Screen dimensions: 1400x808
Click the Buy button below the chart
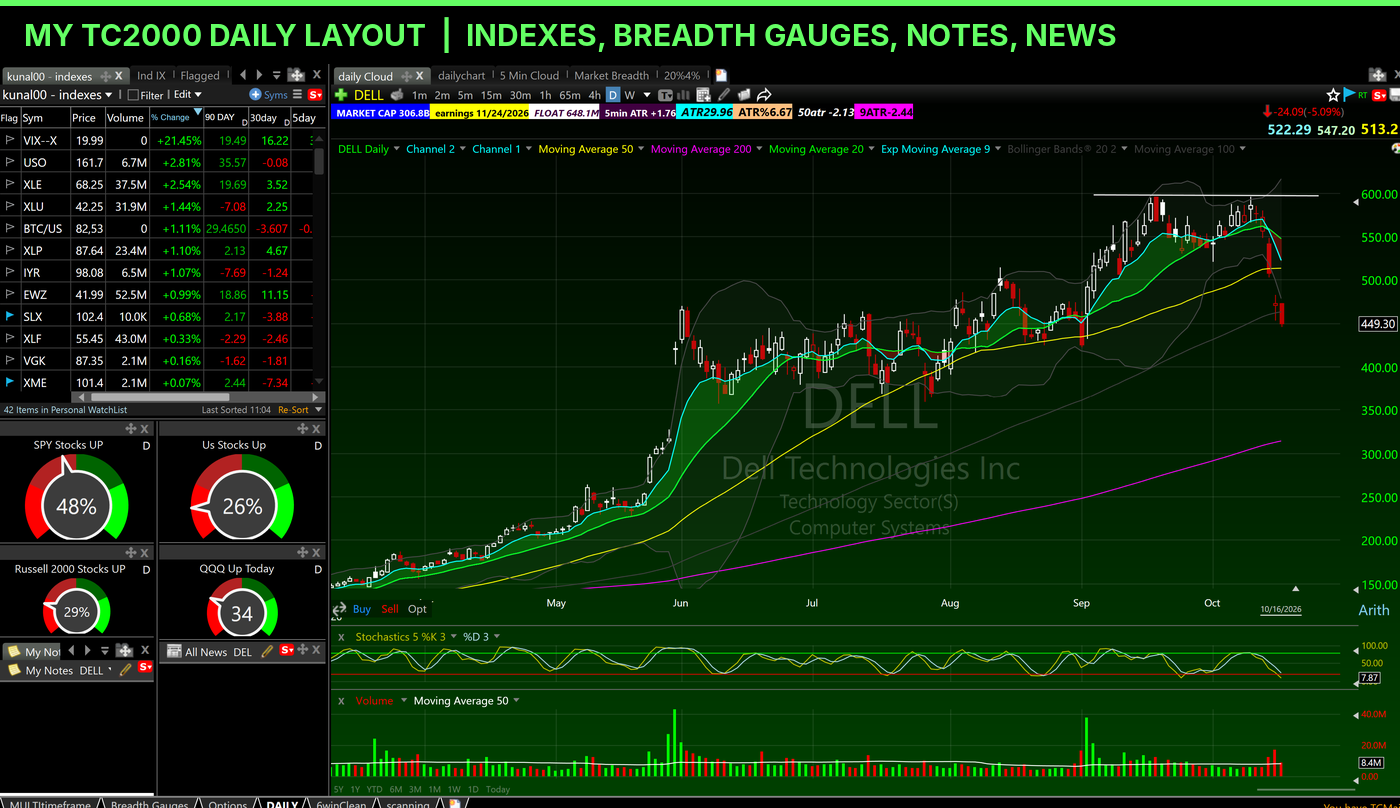(362, 608)
